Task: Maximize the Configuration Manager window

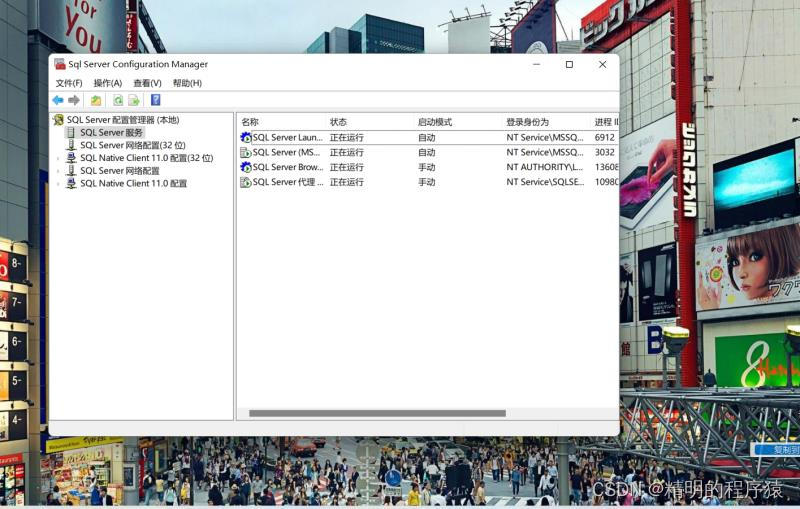Action: [x=569, y=64]
